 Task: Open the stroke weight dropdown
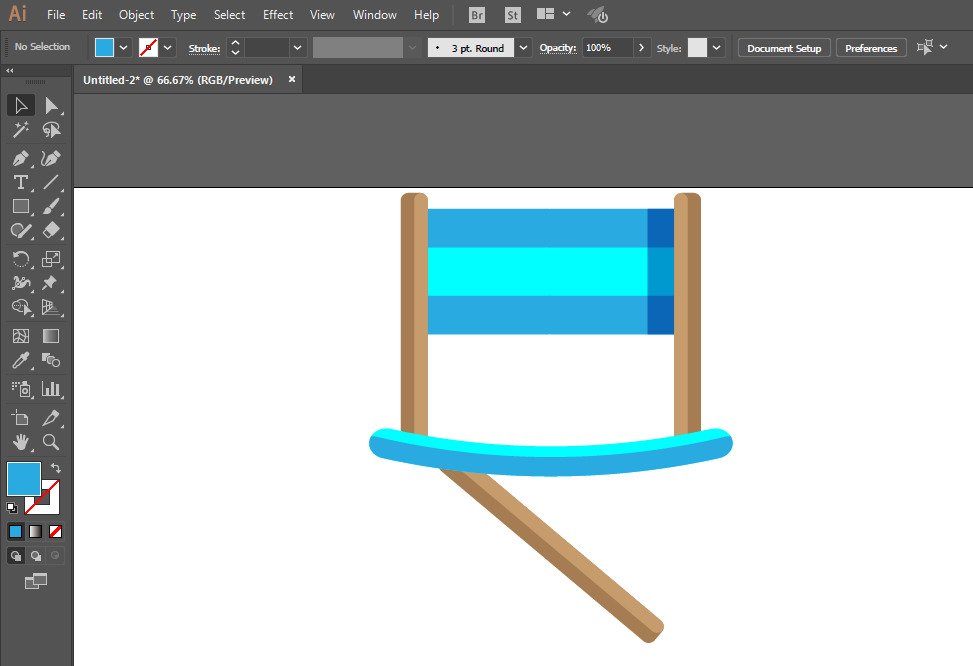pos(298,48)
